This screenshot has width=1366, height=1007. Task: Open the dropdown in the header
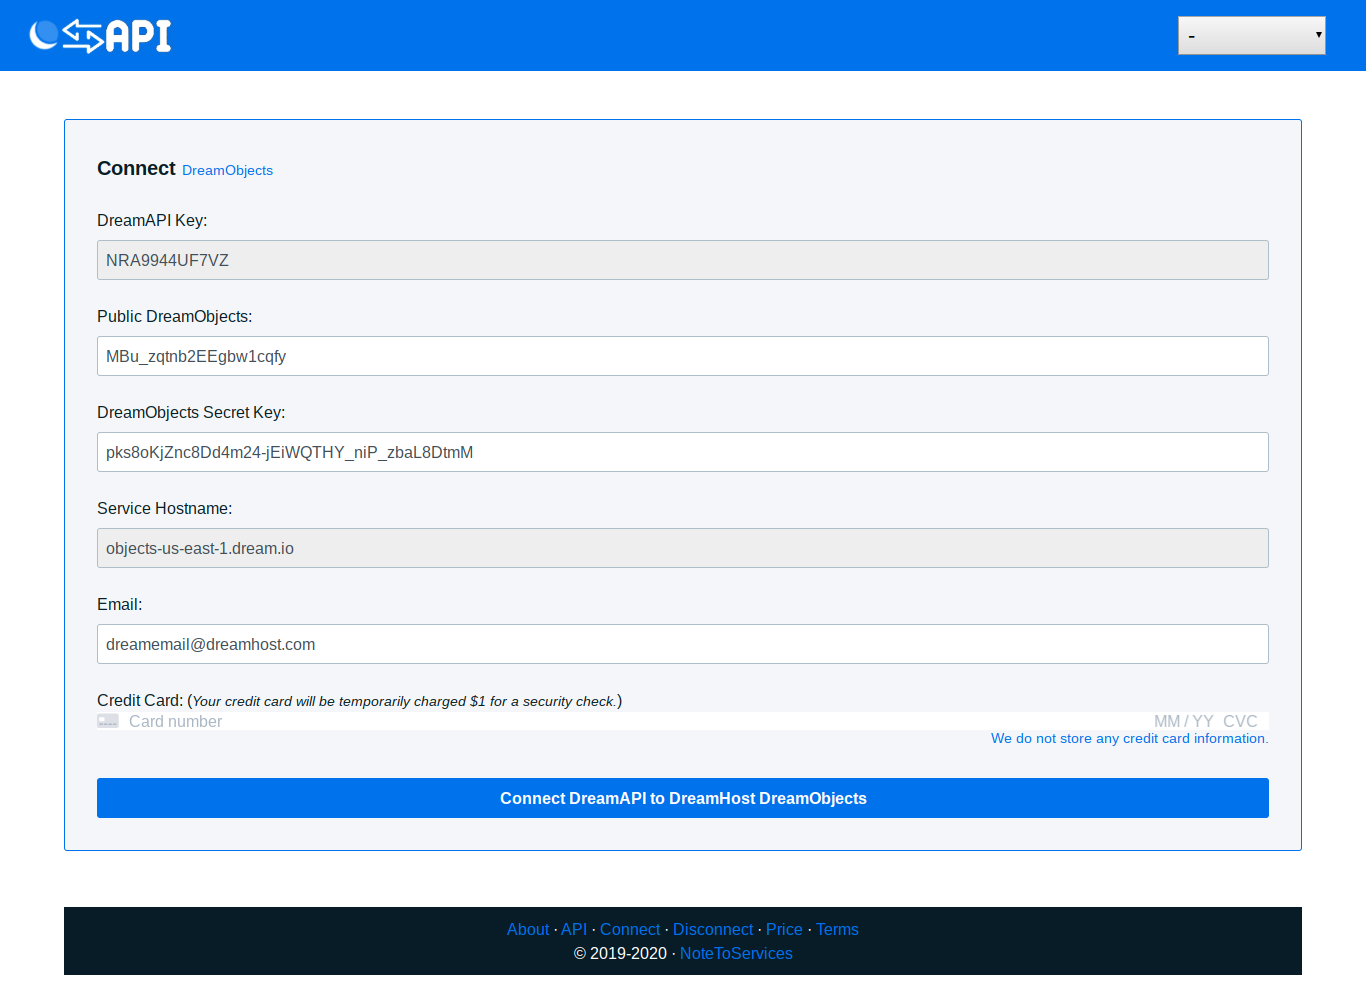[x=1252, y=36]
